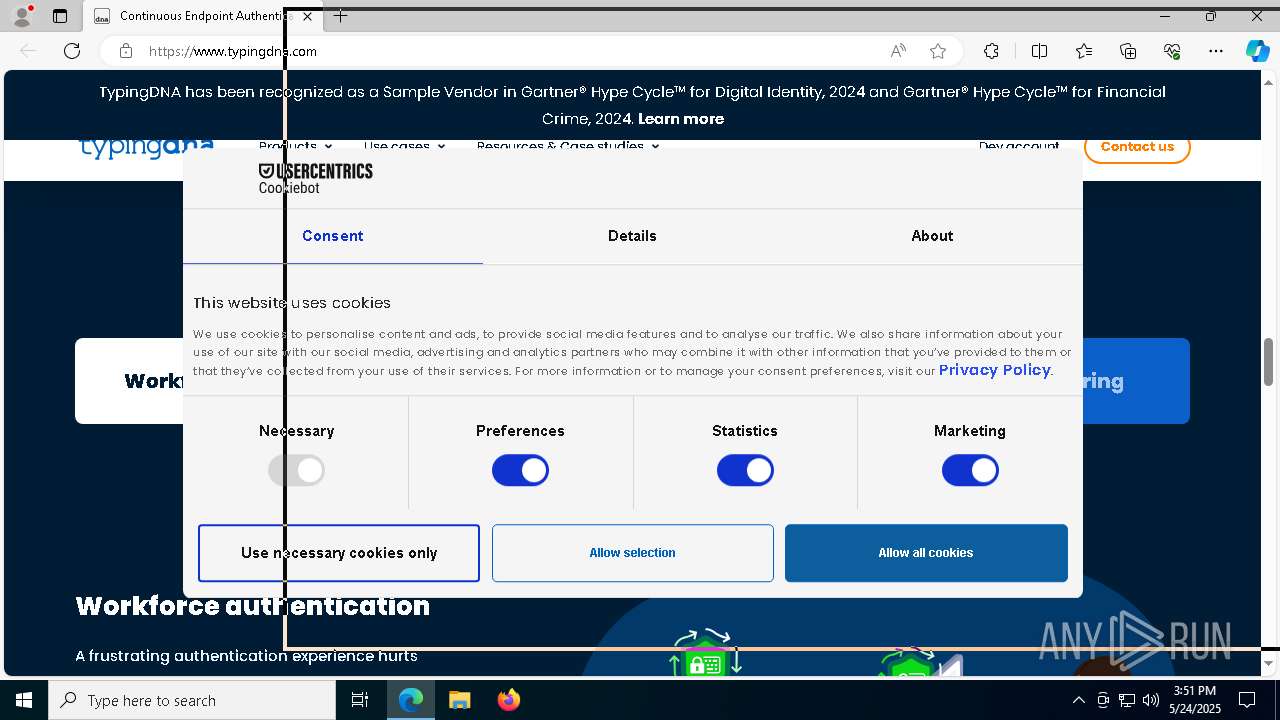Switch to the Details tab
This screenshot has height=720, width=1280.
point(632,236)
